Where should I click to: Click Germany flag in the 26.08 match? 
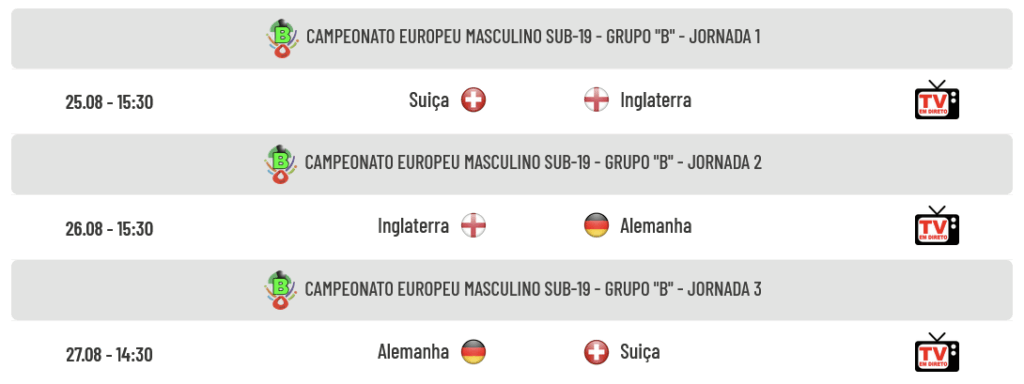[596, 226]
